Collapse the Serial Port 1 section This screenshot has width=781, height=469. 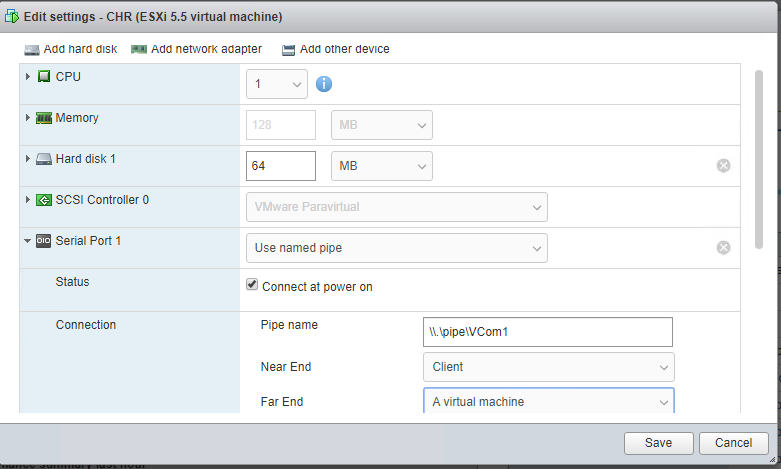28,241
